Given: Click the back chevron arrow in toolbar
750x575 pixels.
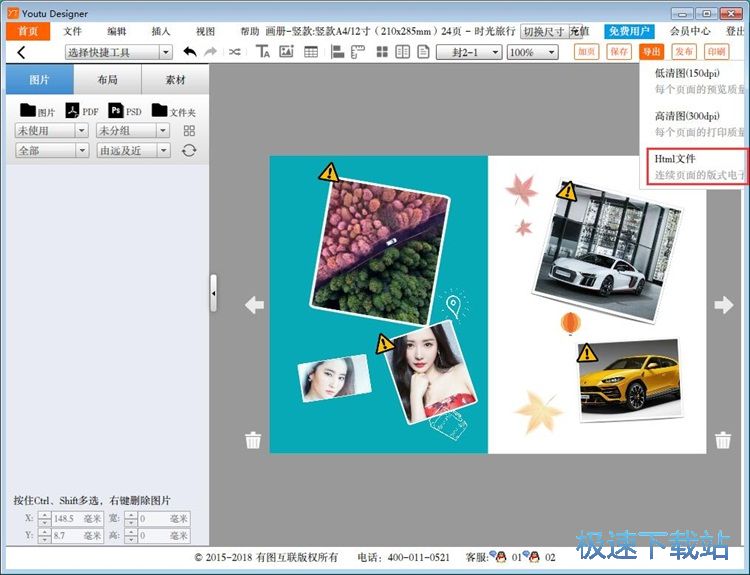Looking at the screenshot, I should click(x=21, y=52).
